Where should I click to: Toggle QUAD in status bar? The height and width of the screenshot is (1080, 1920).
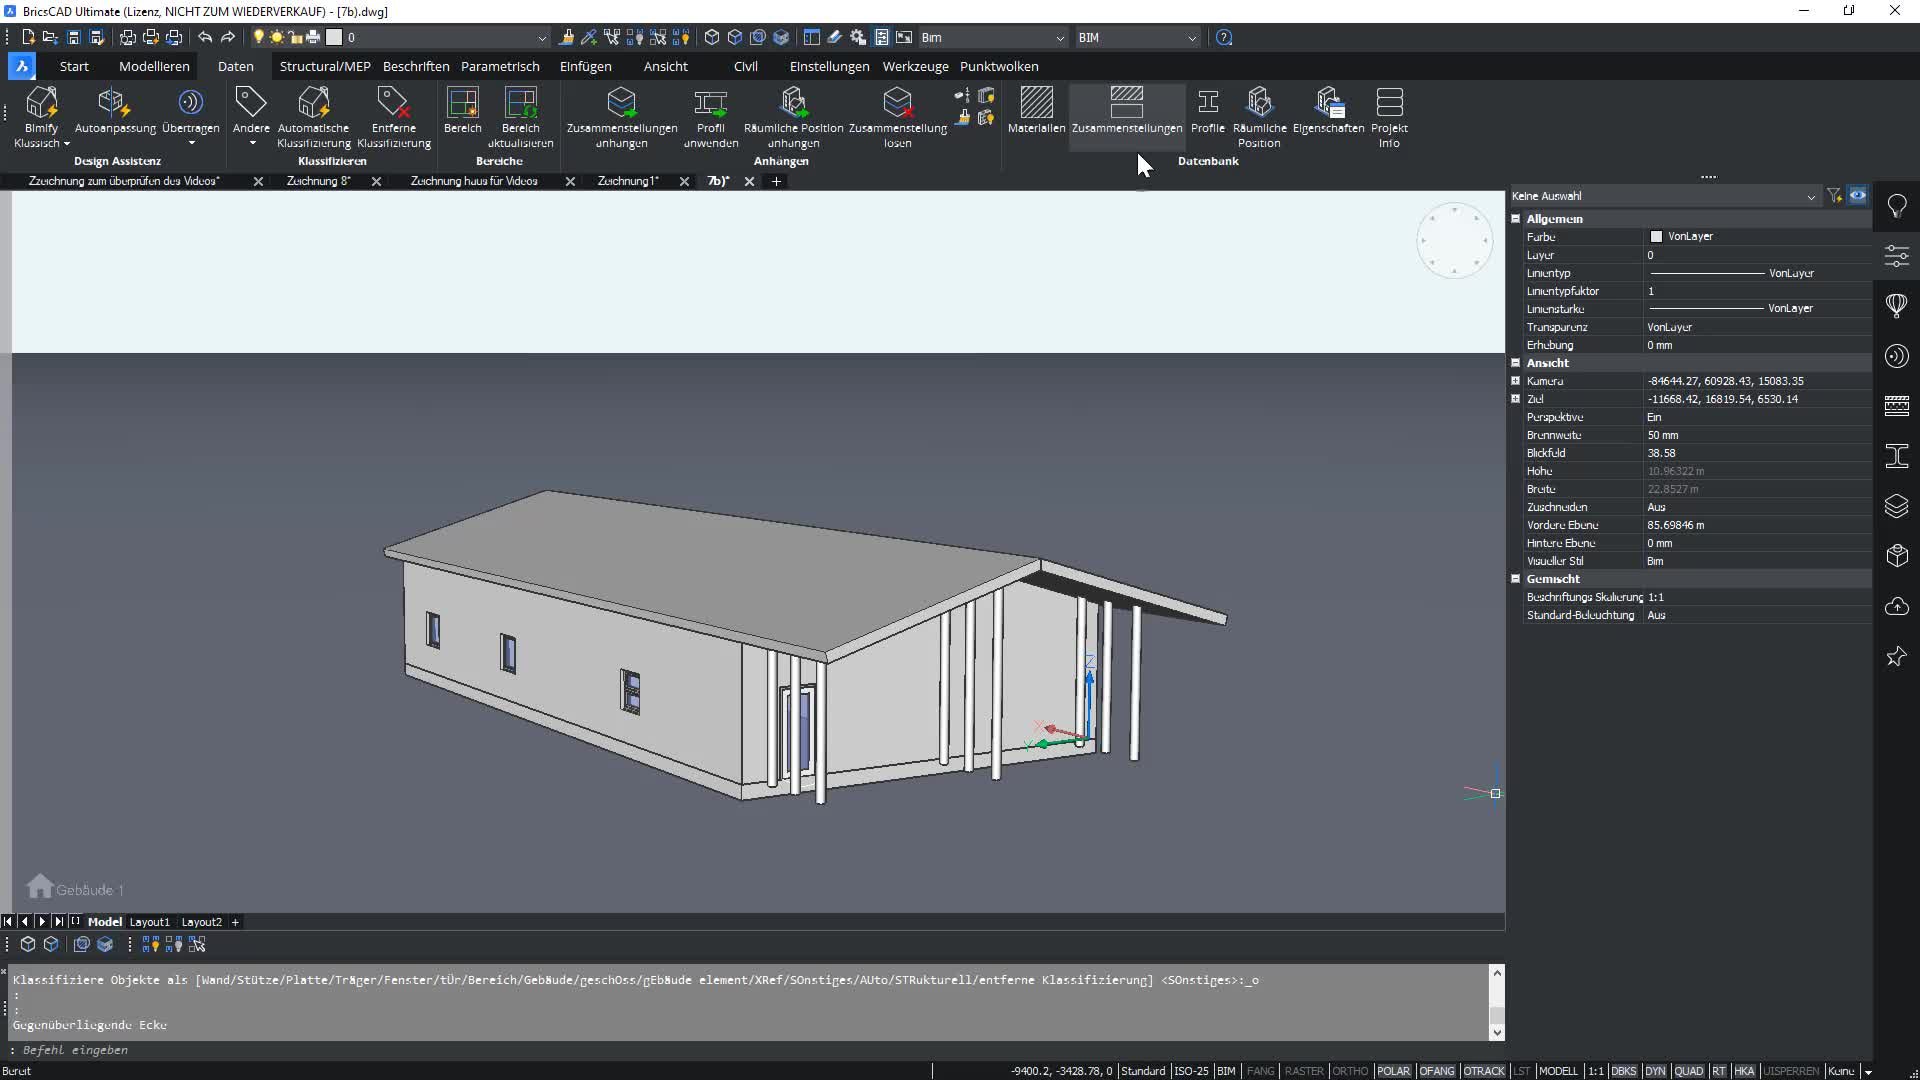(1689, 1071)
